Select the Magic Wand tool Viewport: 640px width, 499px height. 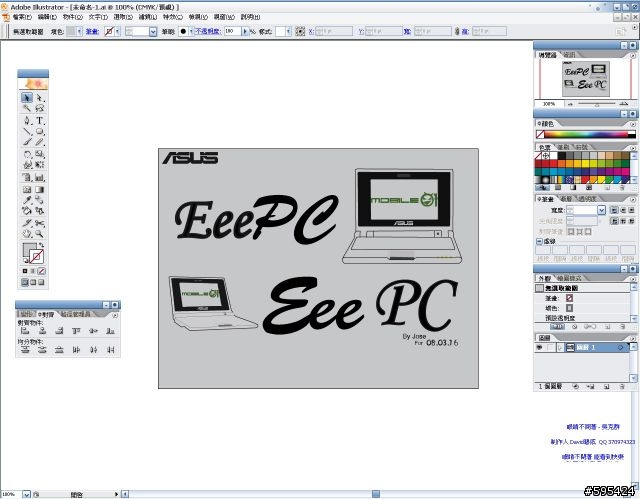click(x=27, y=108)
